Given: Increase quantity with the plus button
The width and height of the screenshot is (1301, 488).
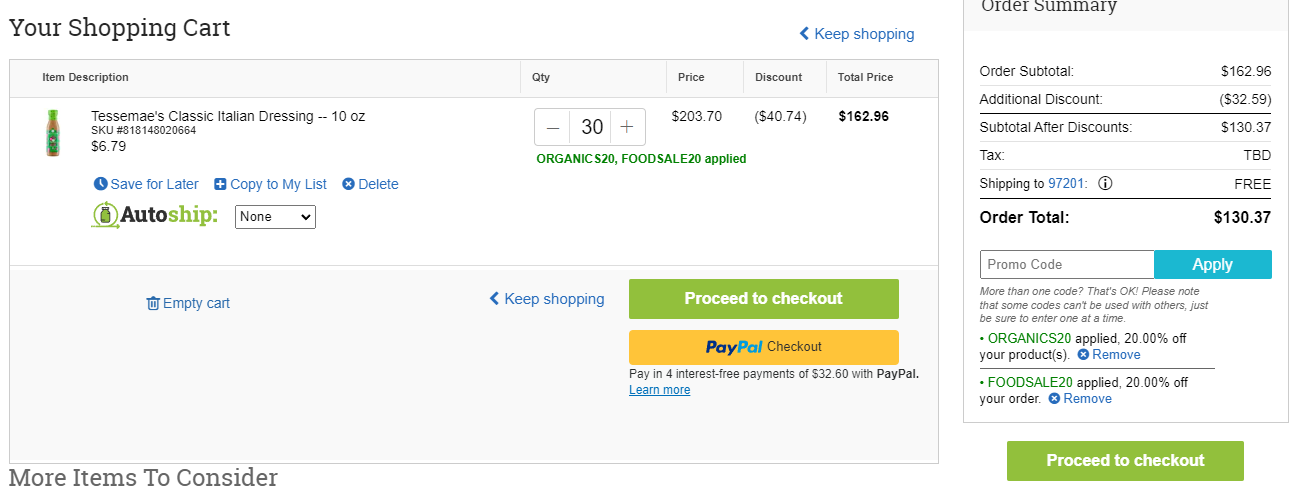Looking at the screenshot, I should point(627,127).
